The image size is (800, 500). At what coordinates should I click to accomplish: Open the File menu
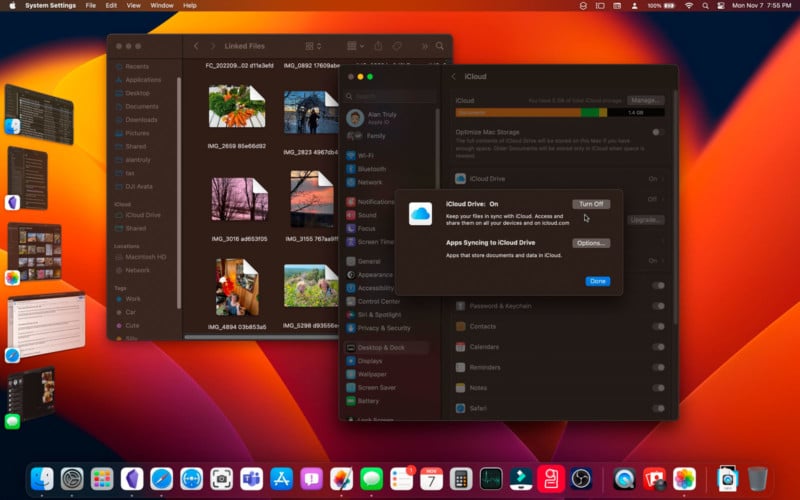[91, 6]
